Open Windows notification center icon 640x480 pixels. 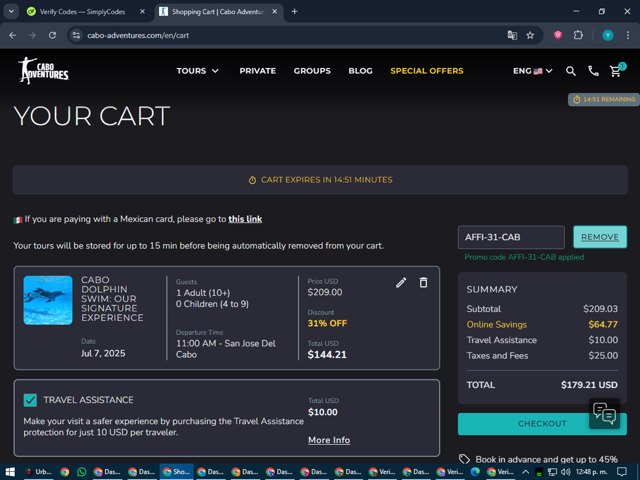click(x=621, y=472)
